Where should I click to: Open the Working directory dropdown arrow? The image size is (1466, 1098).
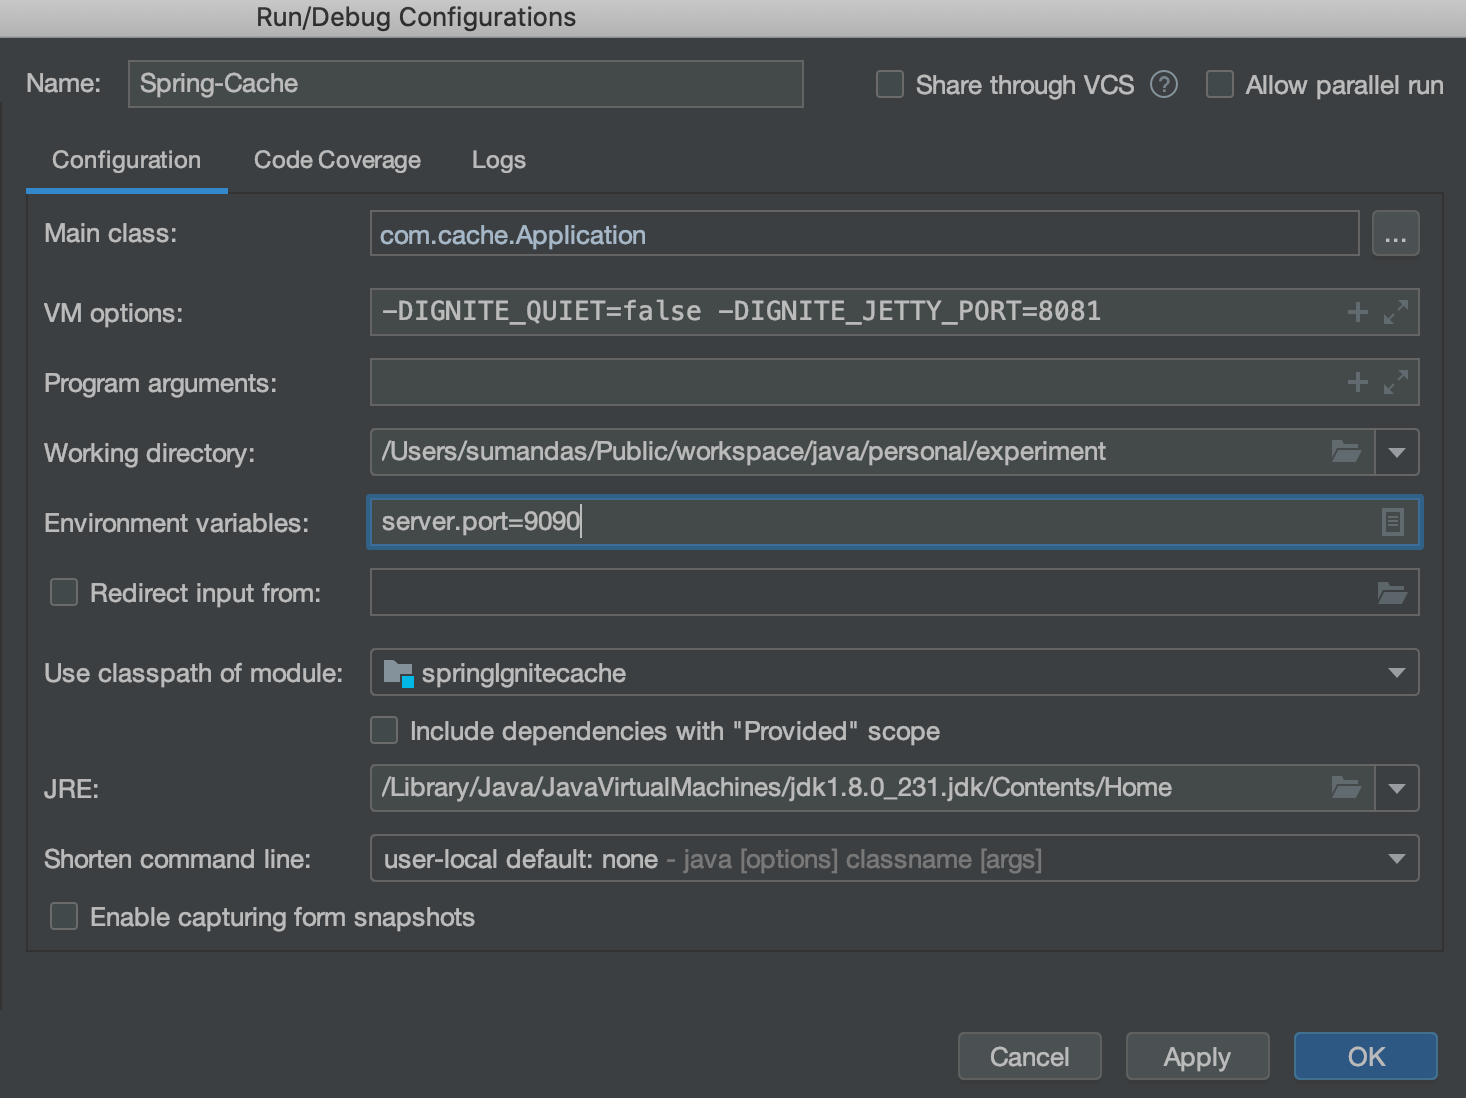pyautogui.click(x=1397, y=451)
